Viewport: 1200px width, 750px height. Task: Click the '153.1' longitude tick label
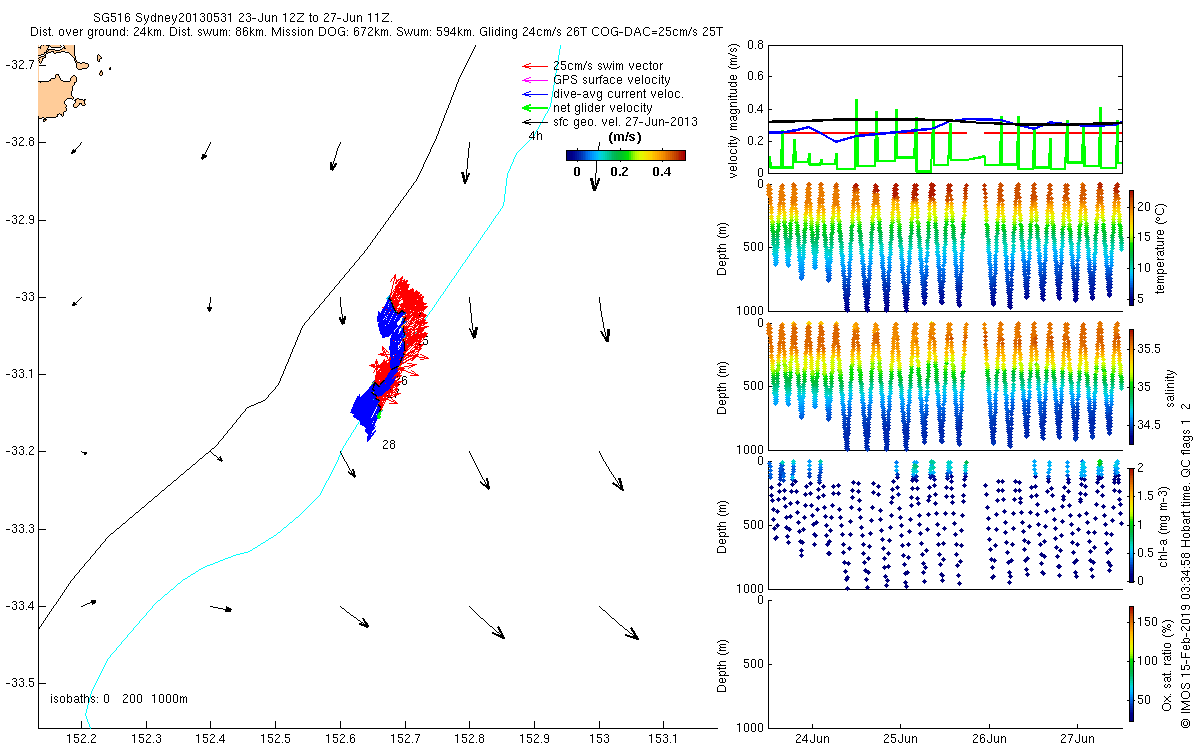(x=664, y=740)
